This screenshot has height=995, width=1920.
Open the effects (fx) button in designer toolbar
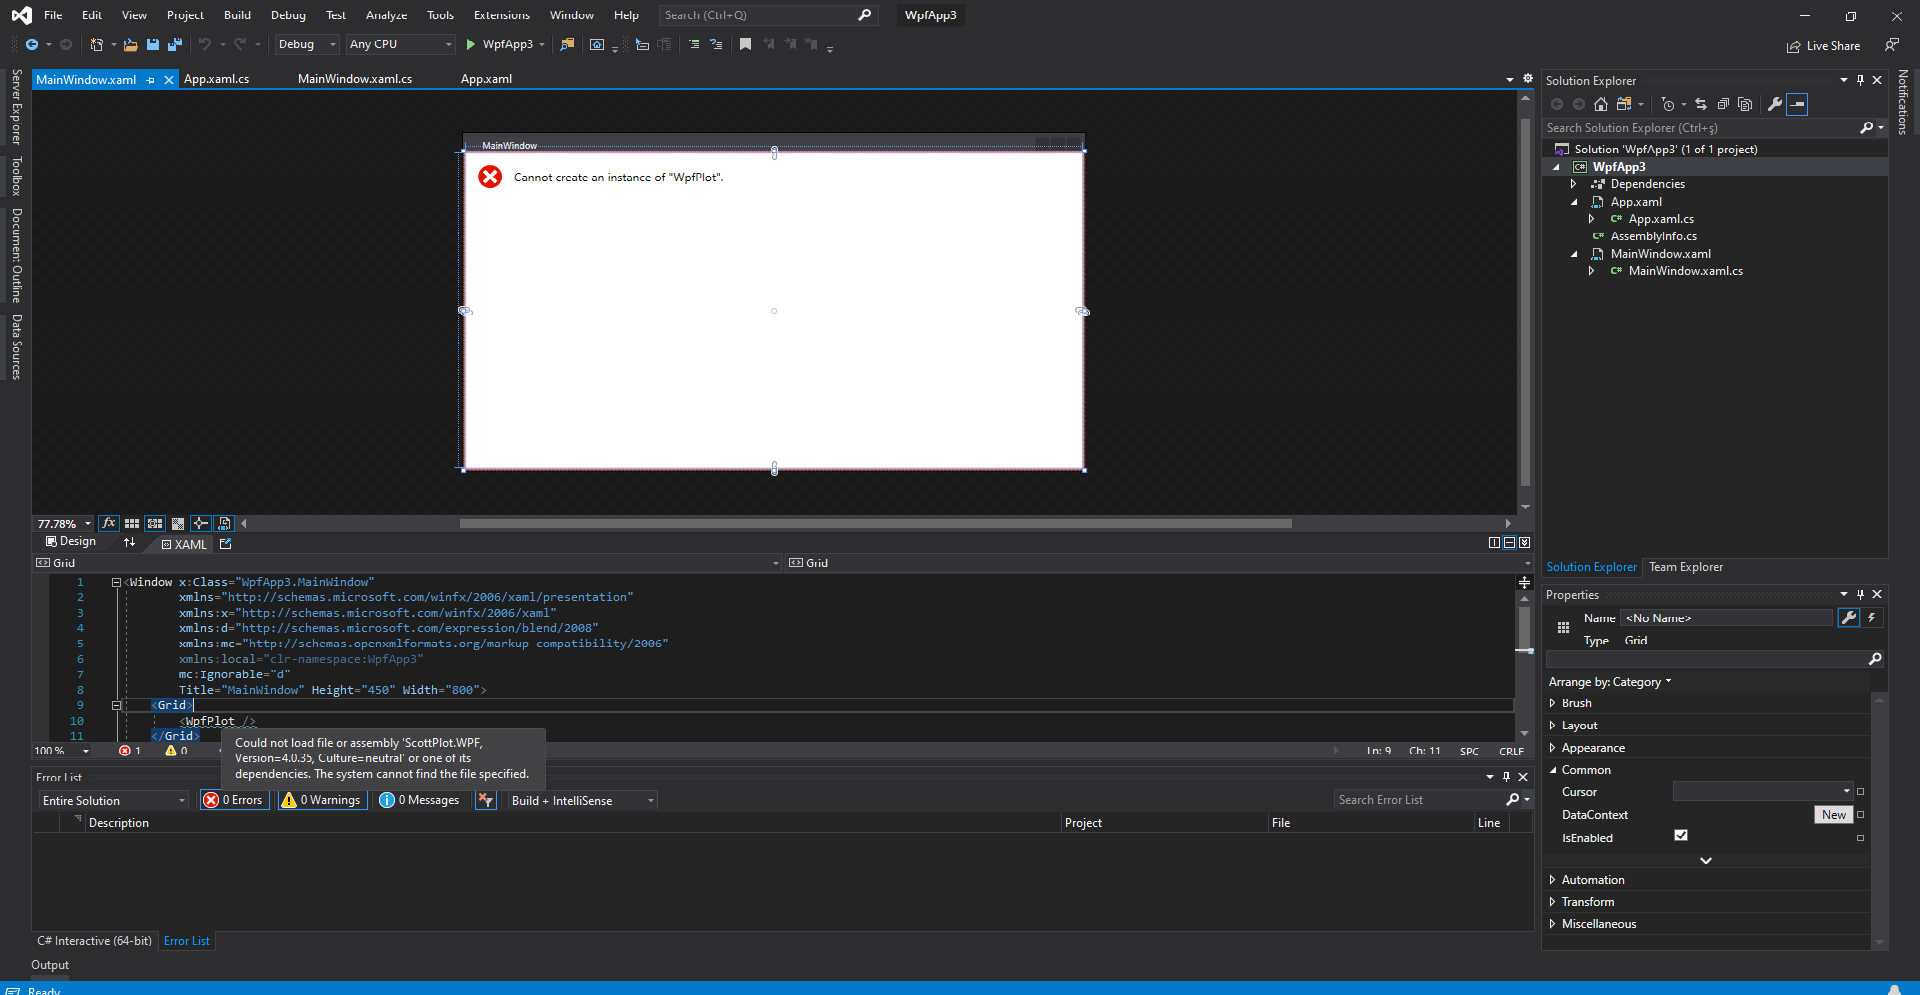(x=108, y=523)
